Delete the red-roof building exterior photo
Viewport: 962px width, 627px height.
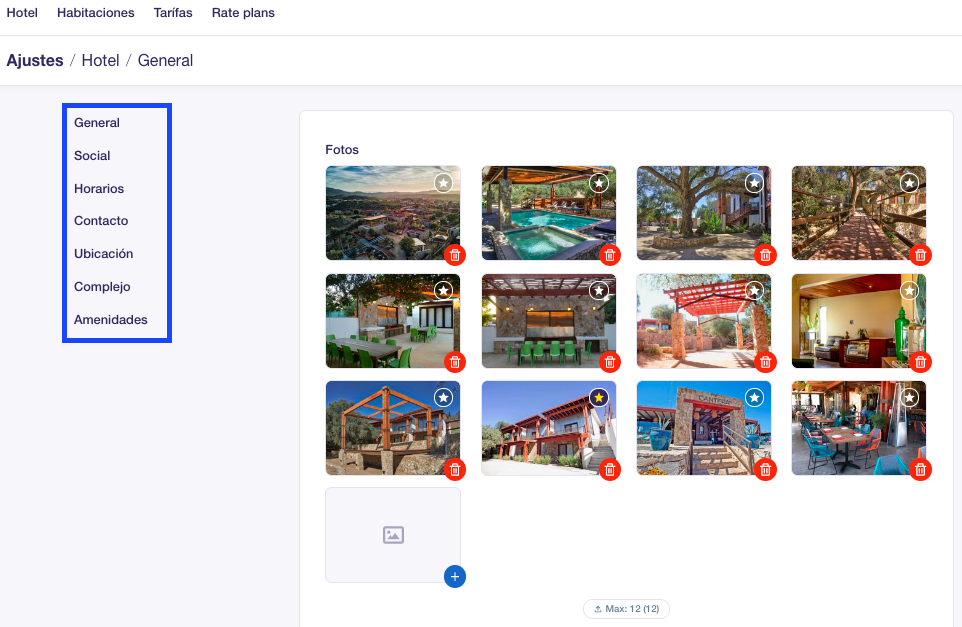[x=610, y=470]
